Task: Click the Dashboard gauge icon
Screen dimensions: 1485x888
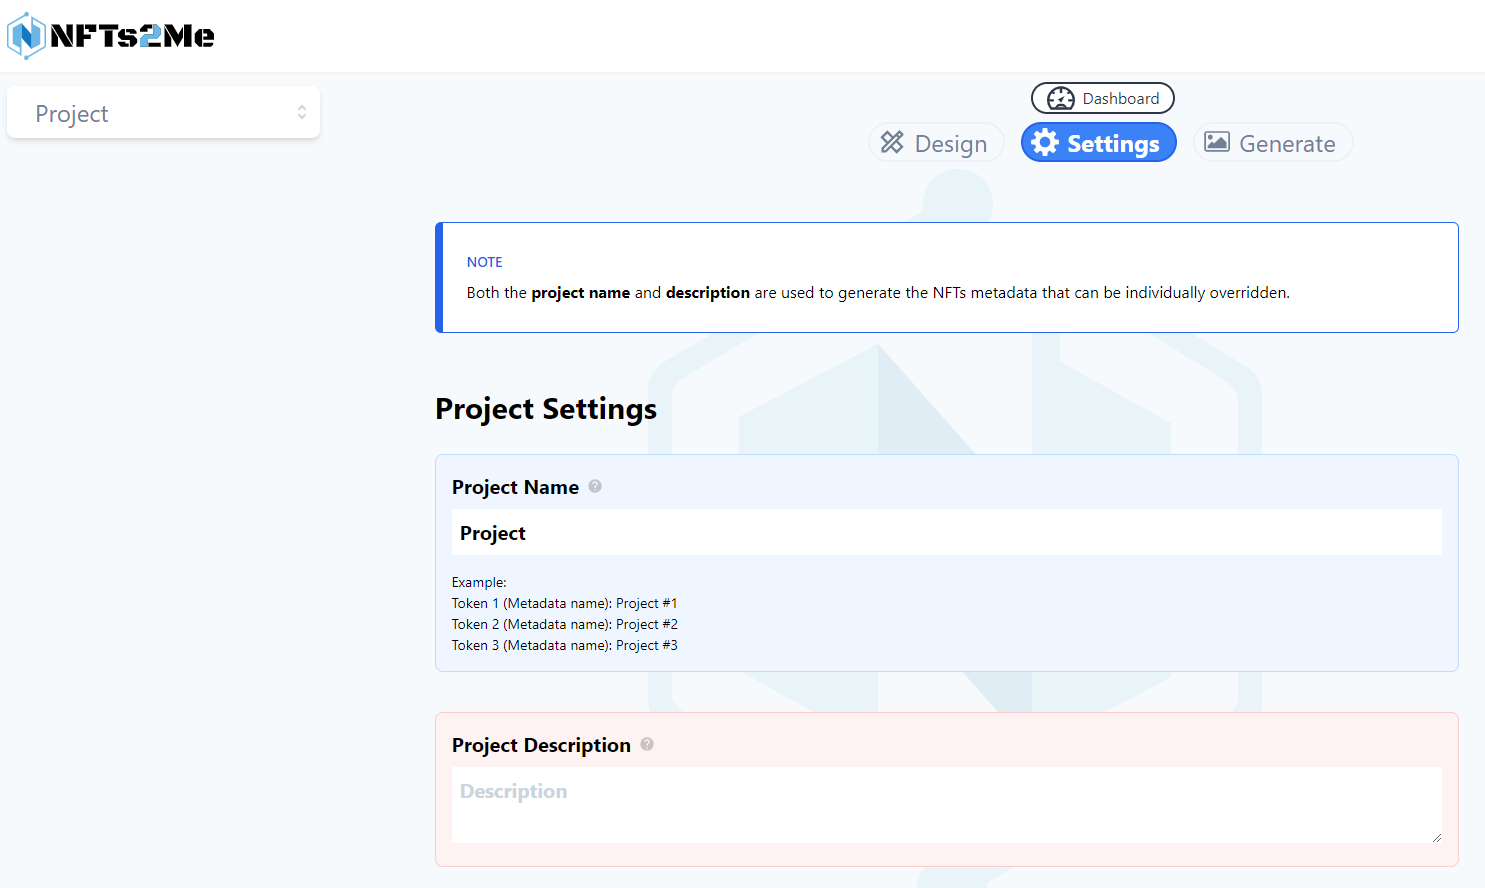Action: click(1060, 98)
